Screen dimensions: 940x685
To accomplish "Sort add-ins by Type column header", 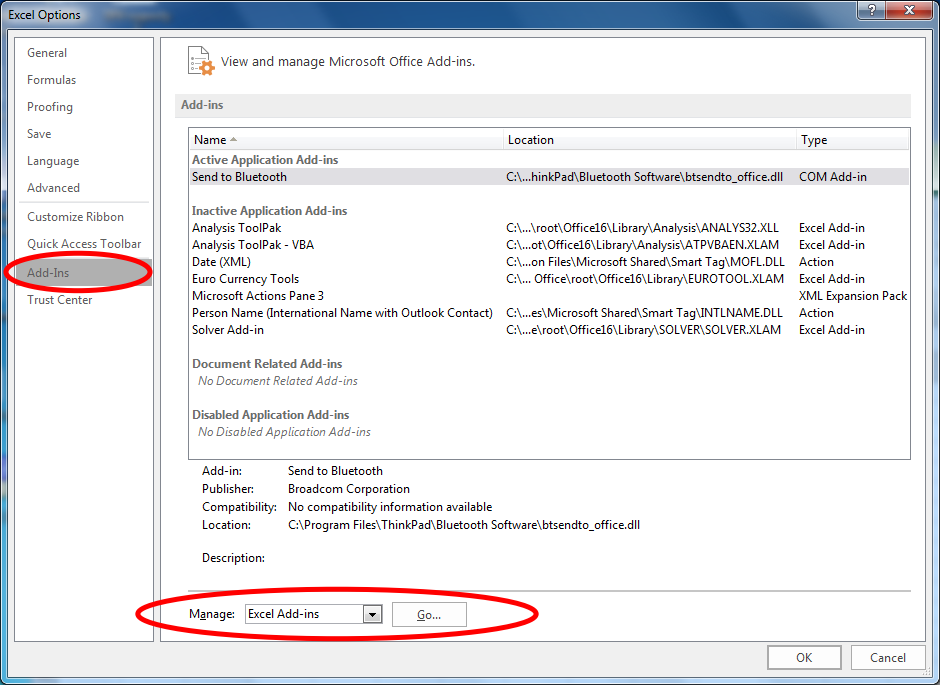I will point(852,140).
